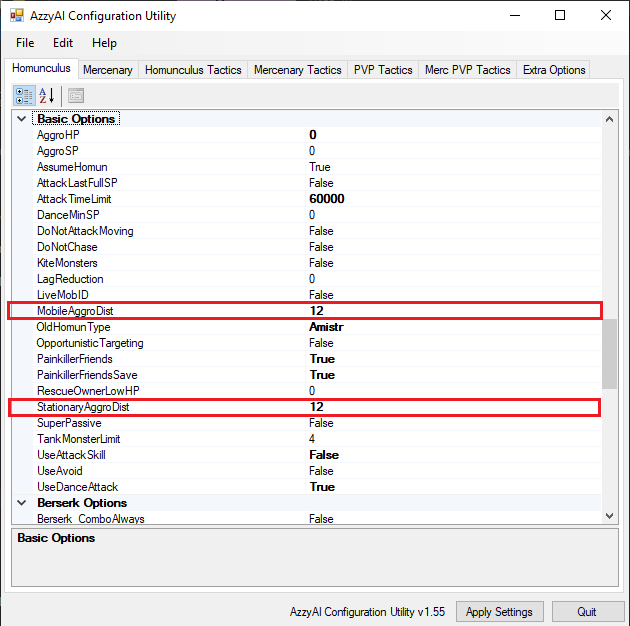This screenshot has height=626, width=630.
Task: Edit MobileAggroDist value 12
Action: point(453,311)
